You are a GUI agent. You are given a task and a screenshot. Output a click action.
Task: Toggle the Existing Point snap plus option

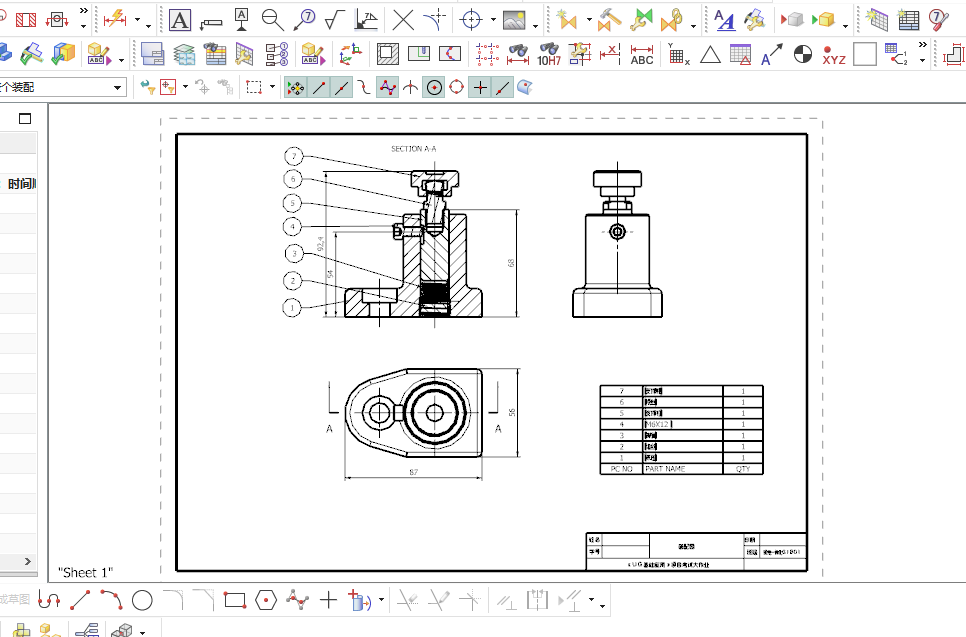point(480,88)
